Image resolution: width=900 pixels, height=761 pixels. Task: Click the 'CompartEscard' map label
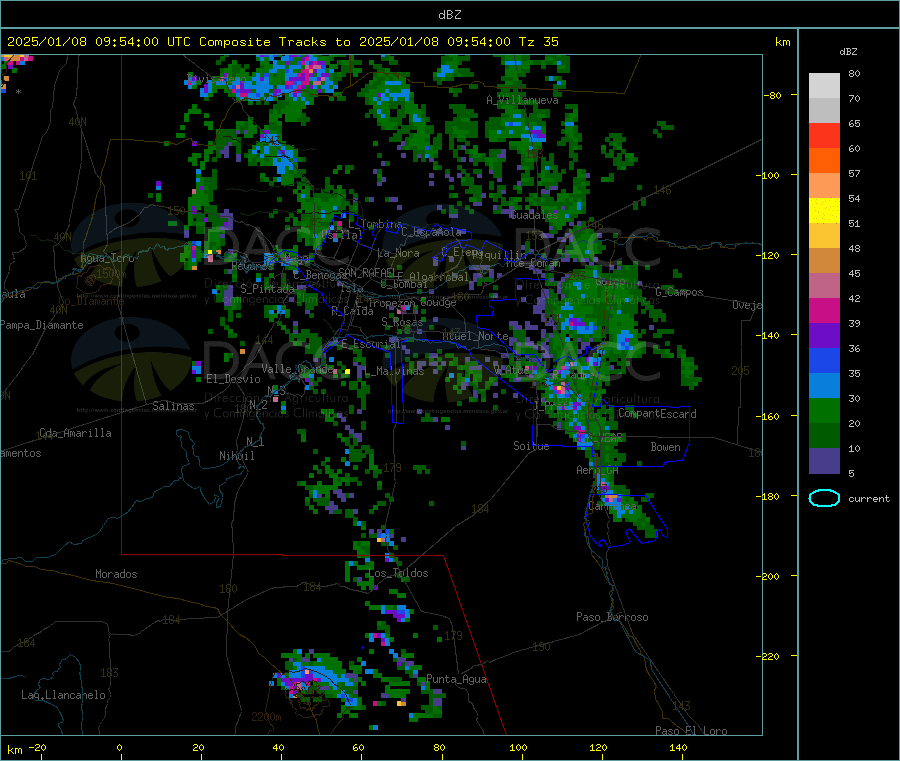tap(657, 413)
